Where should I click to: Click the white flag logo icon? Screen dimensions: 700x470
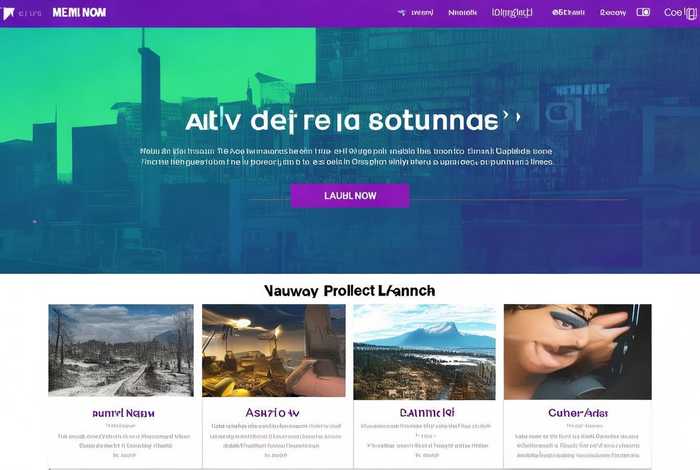coord(8,13)
